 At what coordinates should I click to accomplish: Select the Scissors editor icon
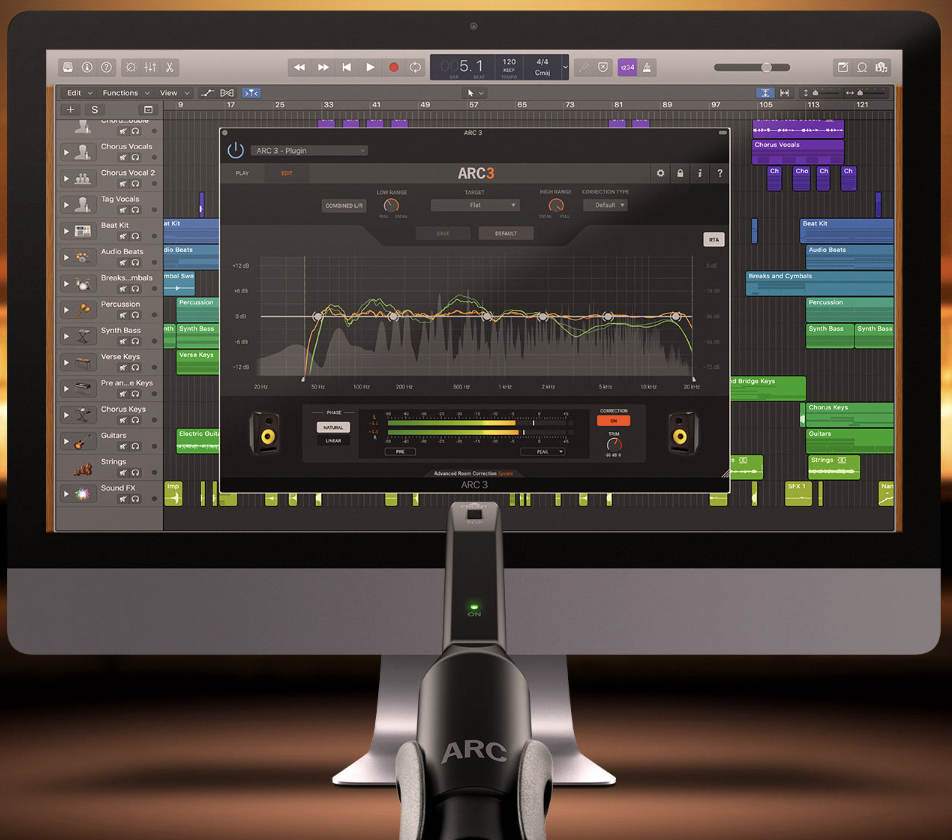tap(169, 67)
